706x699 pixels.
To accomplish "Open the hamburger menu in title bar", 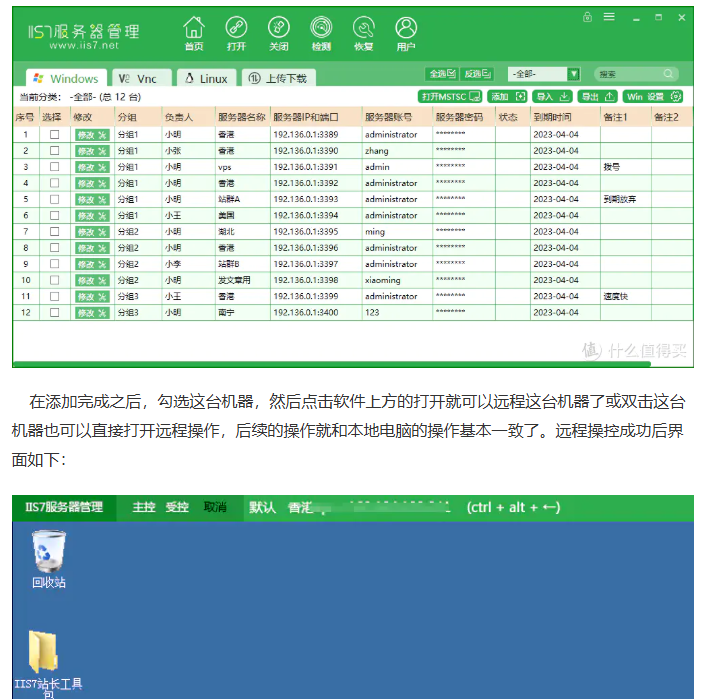I will pyautogui.click(x=609, y=17).
